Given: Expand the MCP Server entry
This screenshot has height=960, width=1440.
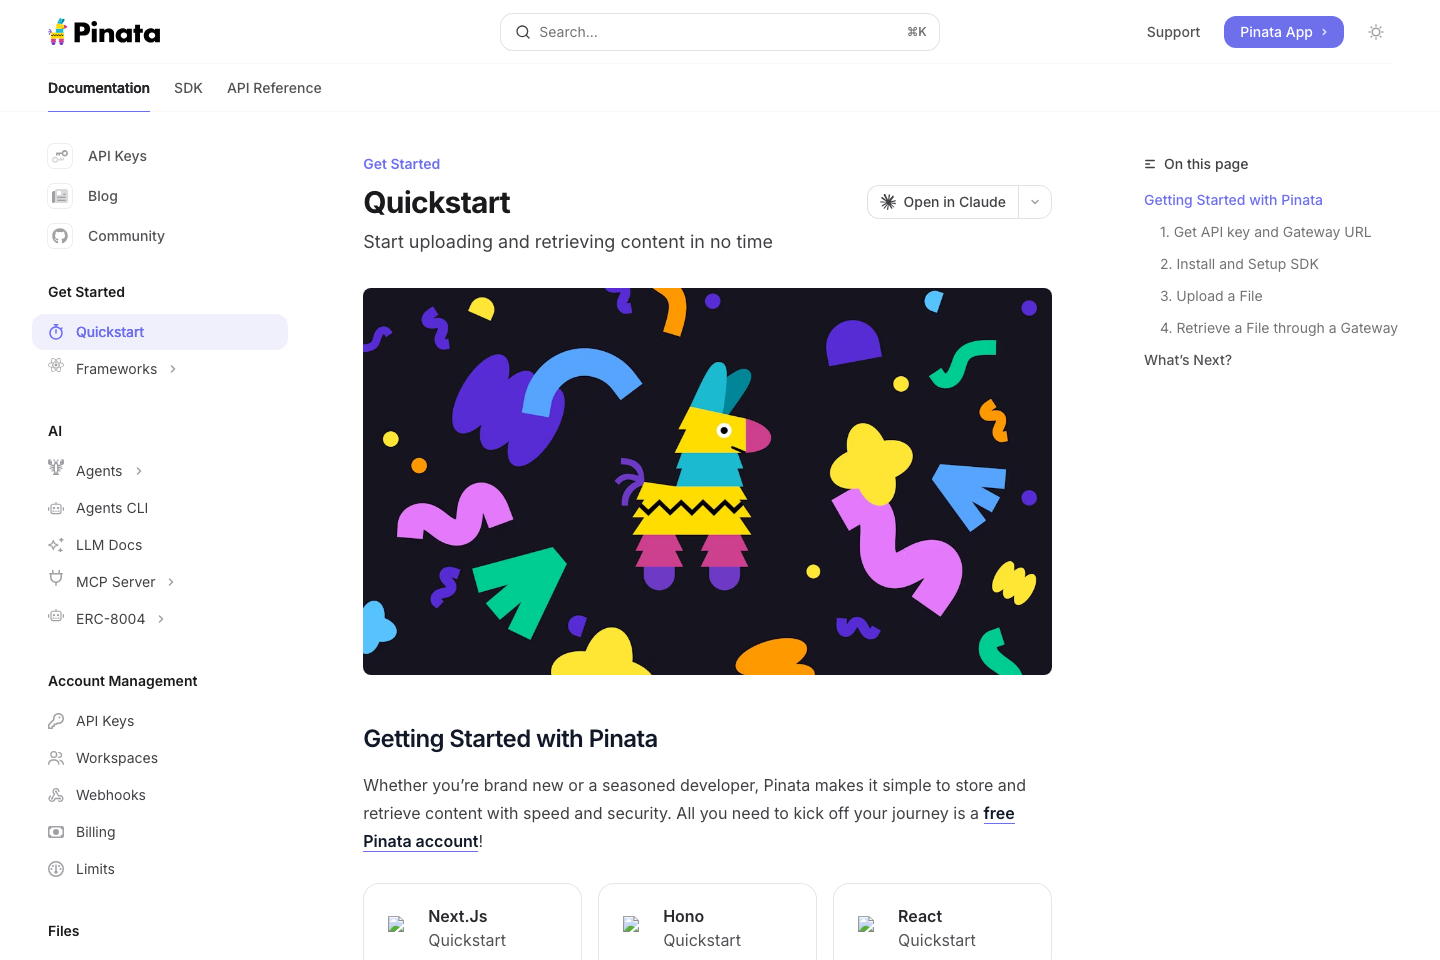Looking at the screenshot, I should click(x=170, y=581).
